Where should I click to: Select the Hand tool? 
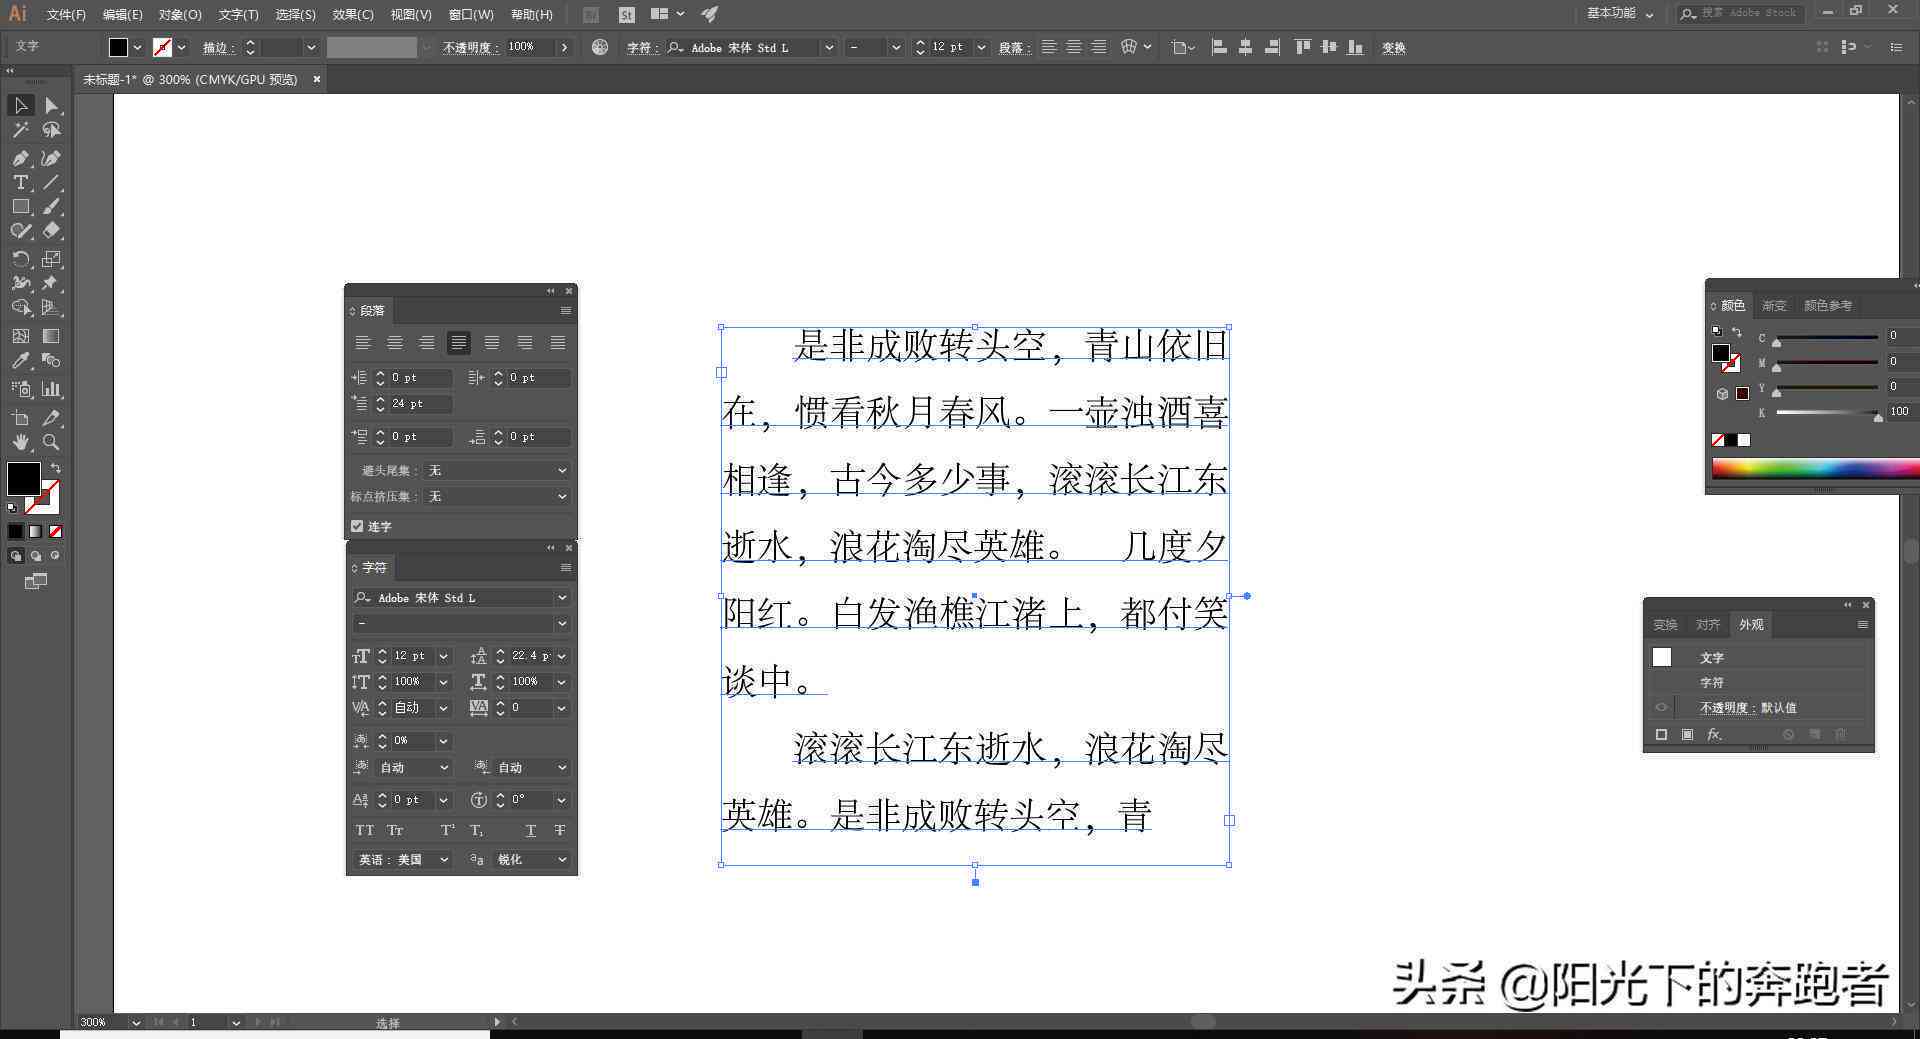point(20,442)
